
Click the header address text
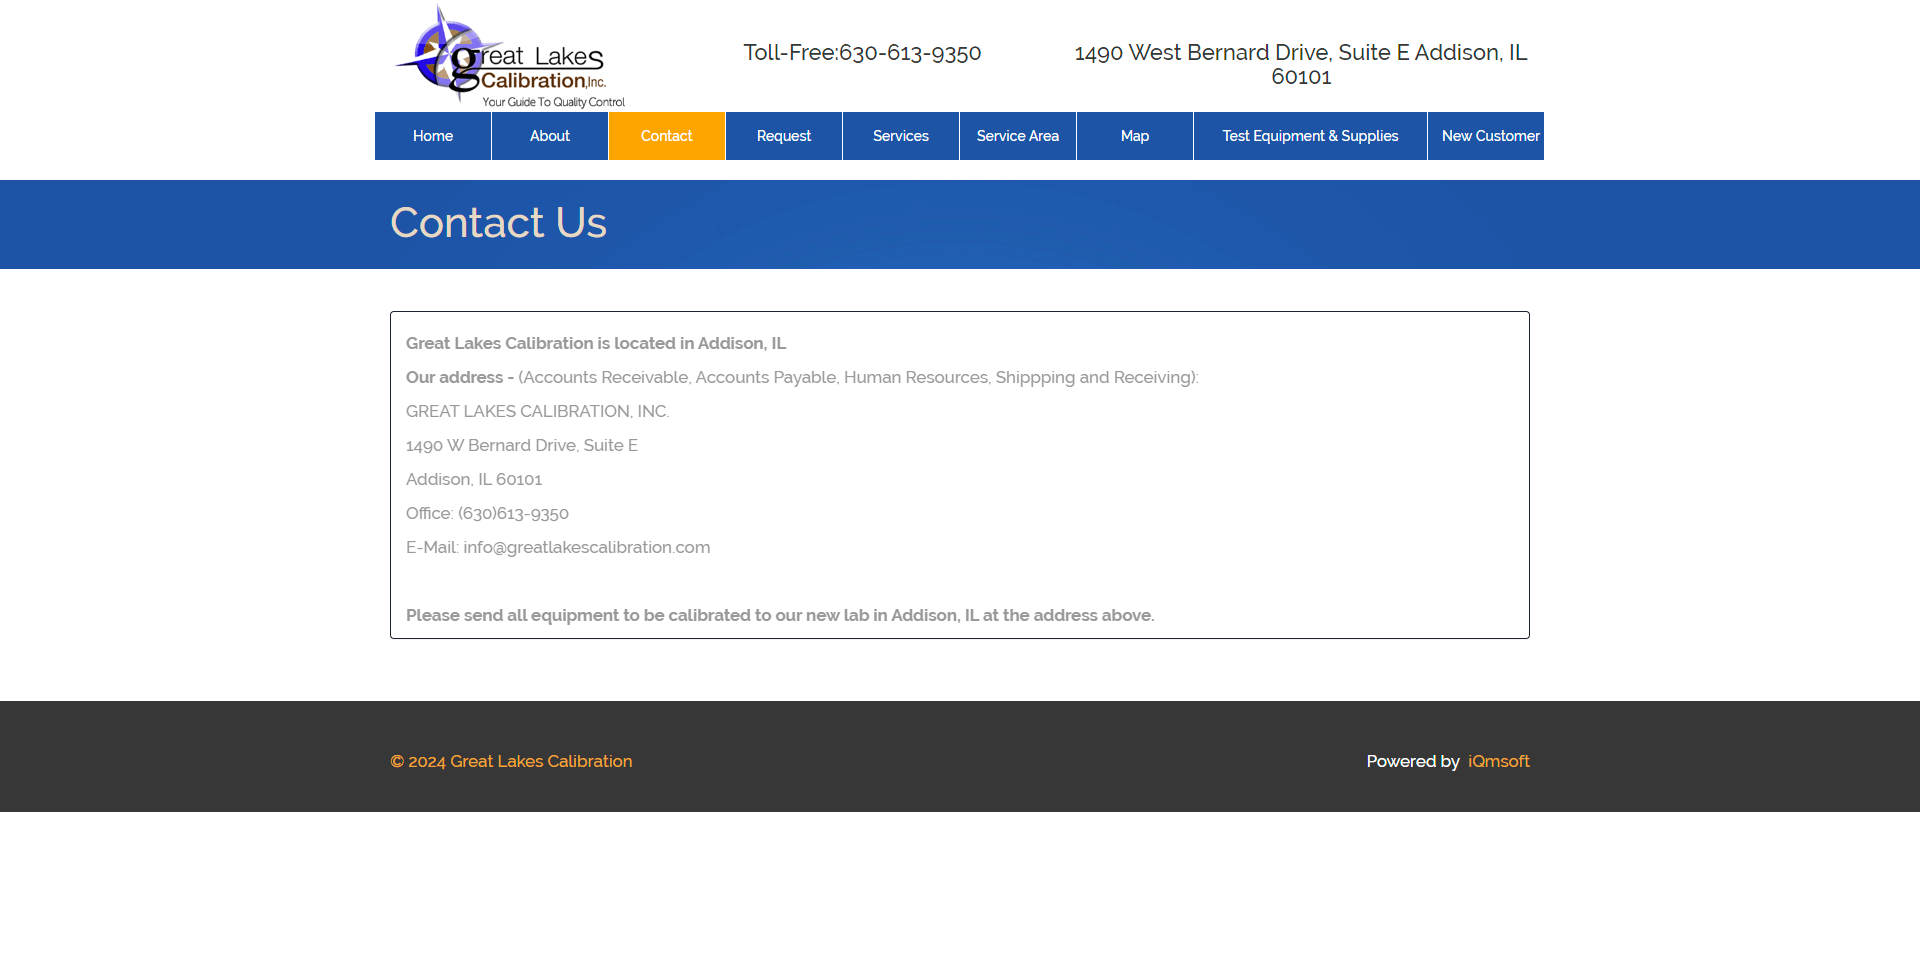pyautogui.click(x=1300, y=64)
